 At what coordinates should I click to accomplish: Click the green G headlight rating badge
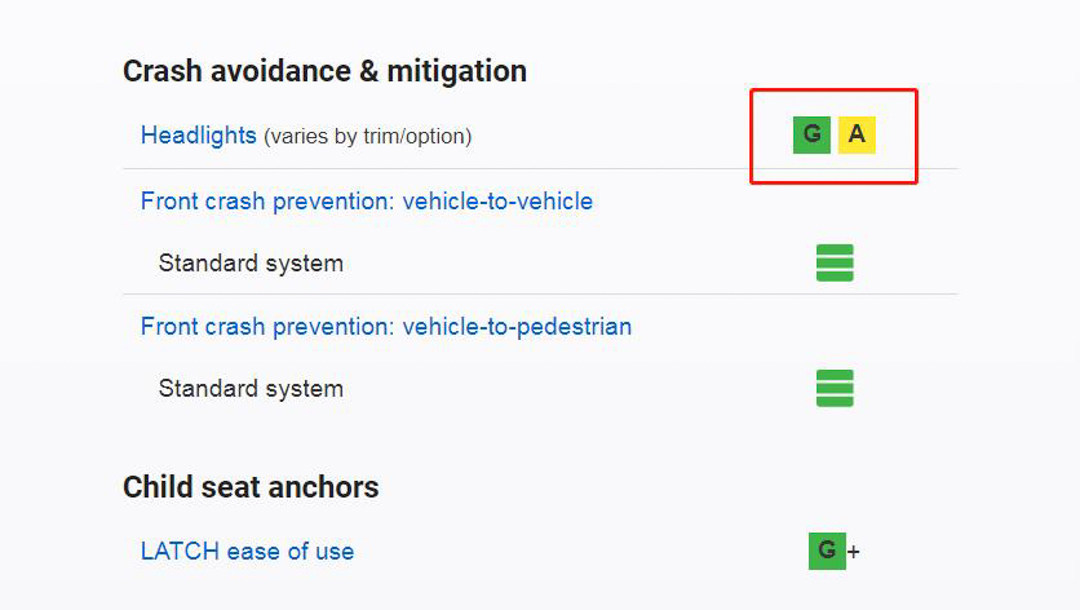(x=812, y=135)
